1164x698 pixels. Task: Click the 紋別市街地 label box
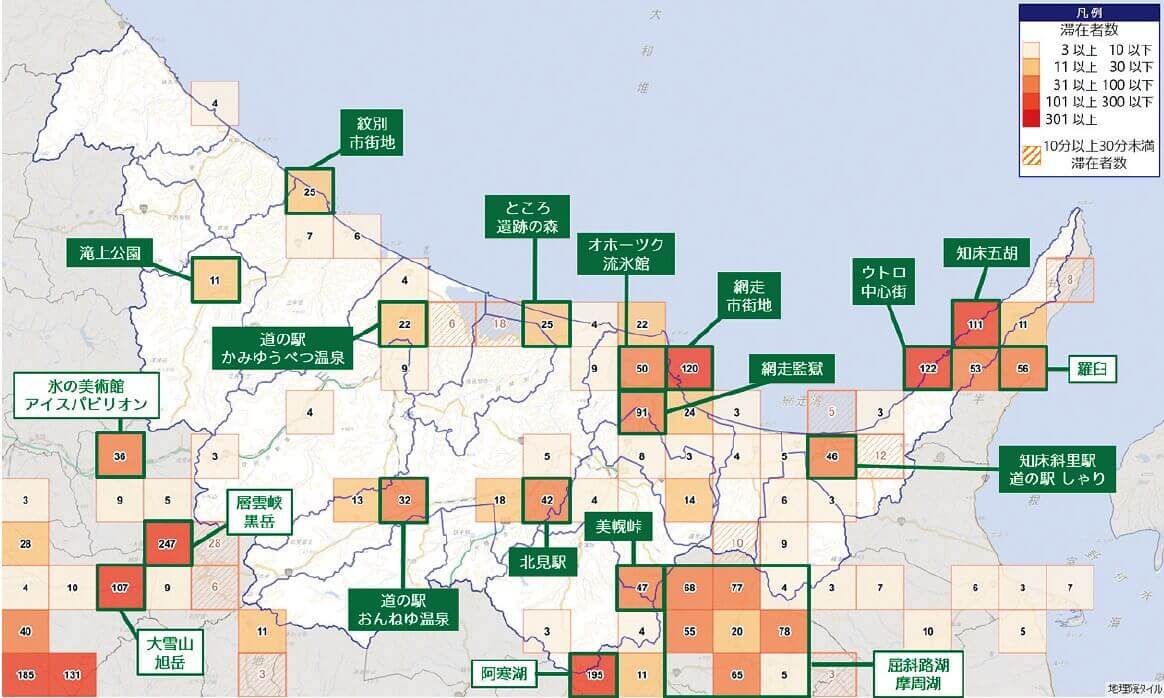coord(369,133)
